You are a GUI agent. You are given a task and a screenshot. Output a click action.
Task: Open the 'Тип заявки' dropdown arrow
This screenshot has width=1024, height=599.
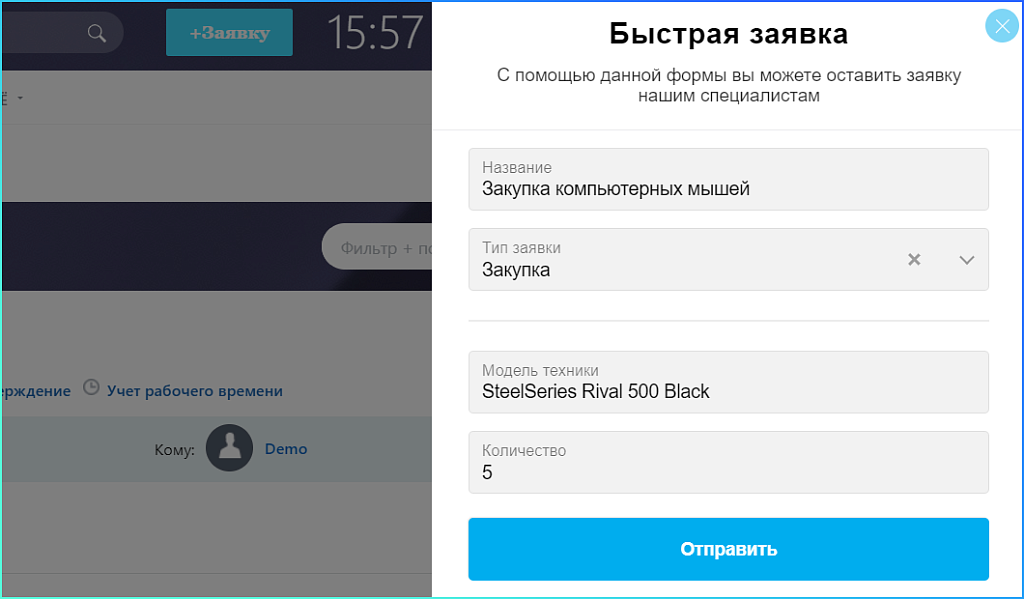tap(966, 260)
